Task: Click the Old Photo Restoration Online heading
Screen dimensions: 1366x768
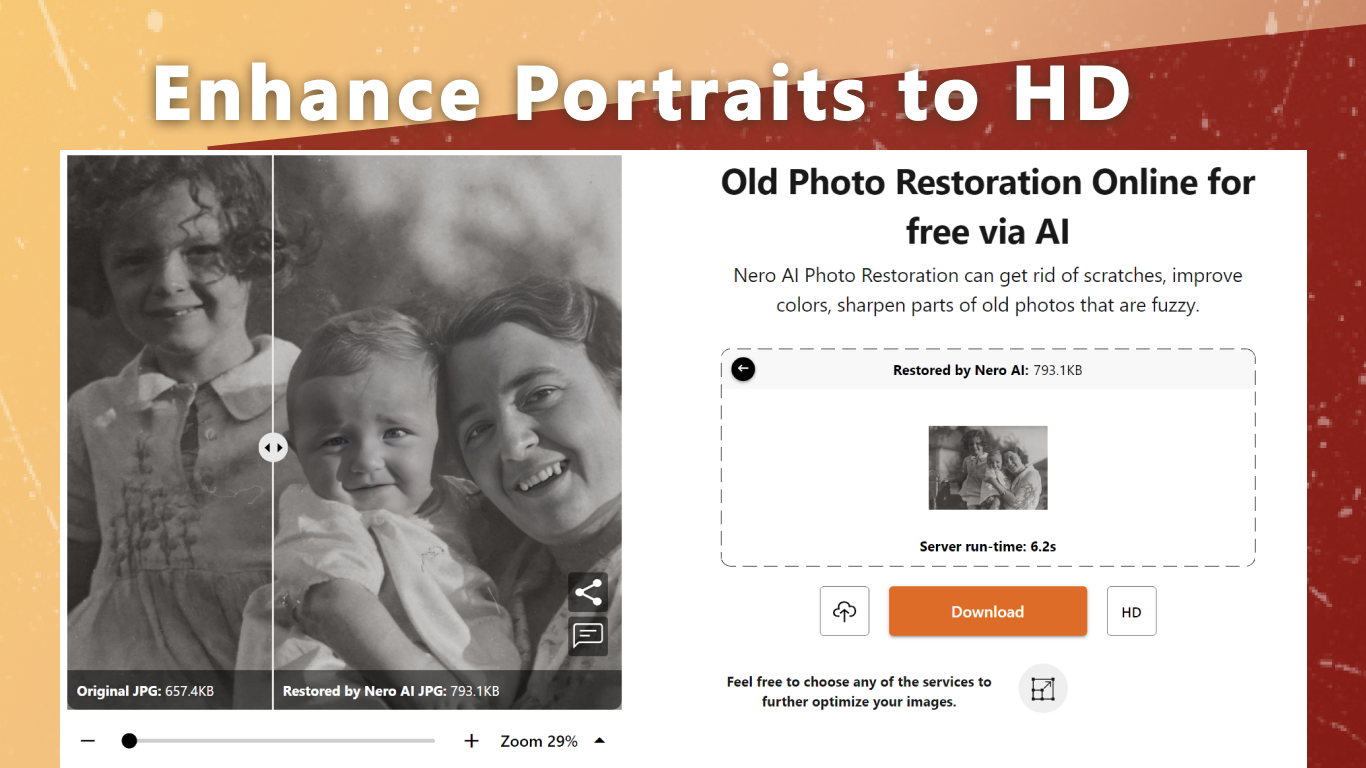Action: click(988, 207)
